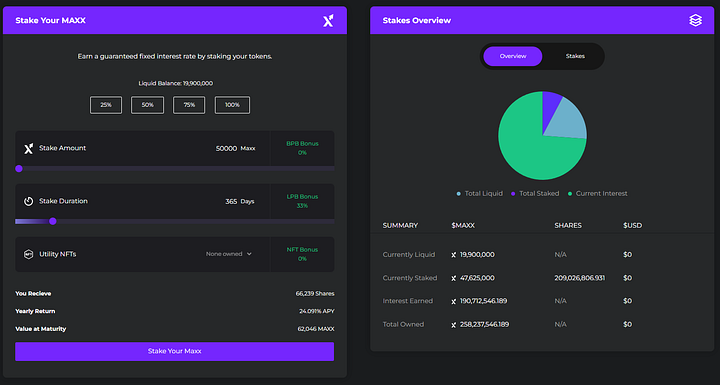This screenshot has width=720, height=385.
Task: Click the MAXX icon next to 47,625,000
Action: tap(454, 278)
